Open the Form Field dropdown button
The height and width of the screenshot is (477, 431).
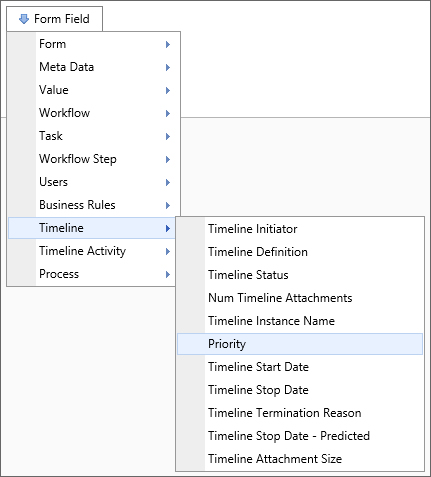coord(55,19)
